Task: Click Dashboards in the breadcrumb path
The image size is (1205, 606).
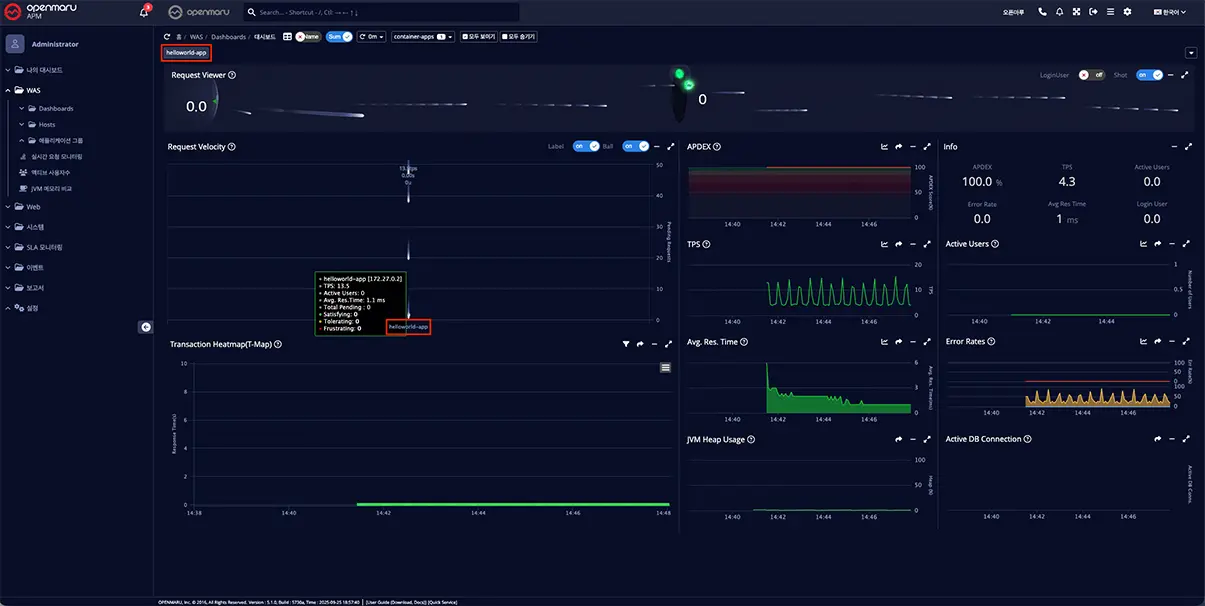Action: [227, 36]
